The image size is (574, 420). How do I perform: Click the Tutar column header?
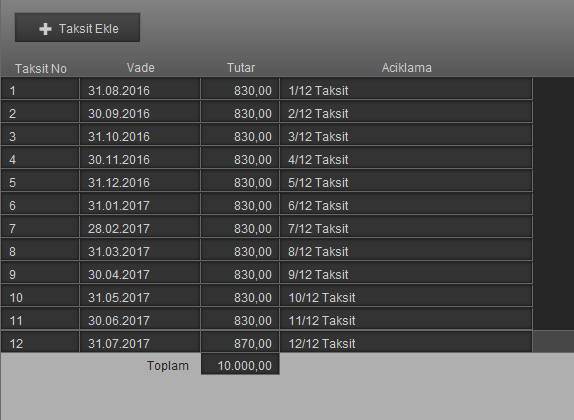point(241,68)
